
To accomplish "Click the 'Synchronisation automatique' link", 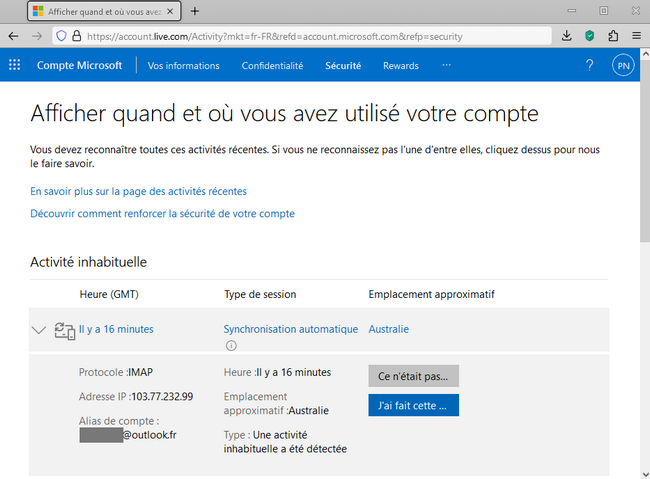I will click(291, 329).
